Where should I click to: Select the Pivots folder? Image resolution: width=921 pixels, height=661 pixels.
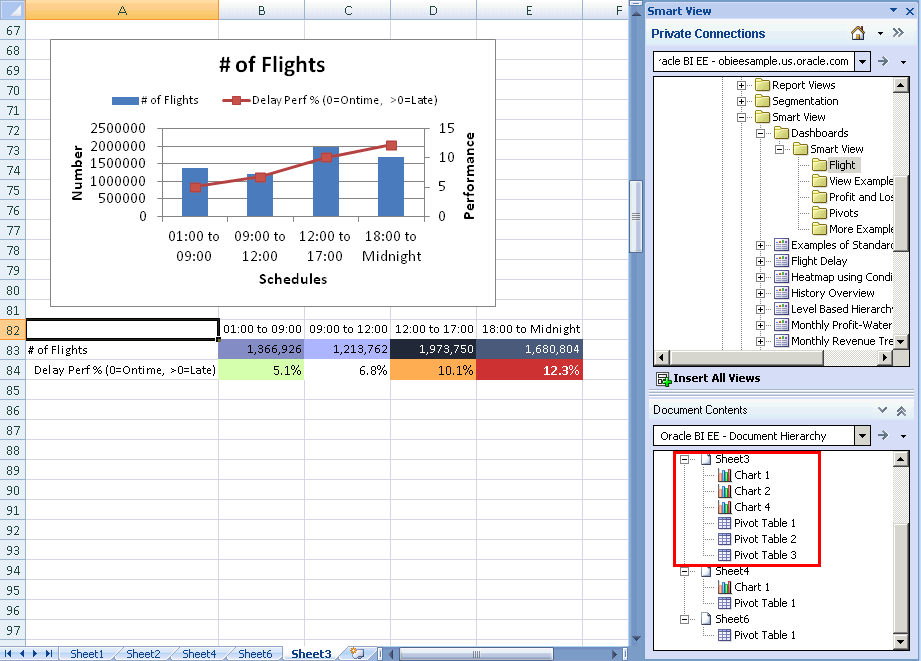pos(843,213)
